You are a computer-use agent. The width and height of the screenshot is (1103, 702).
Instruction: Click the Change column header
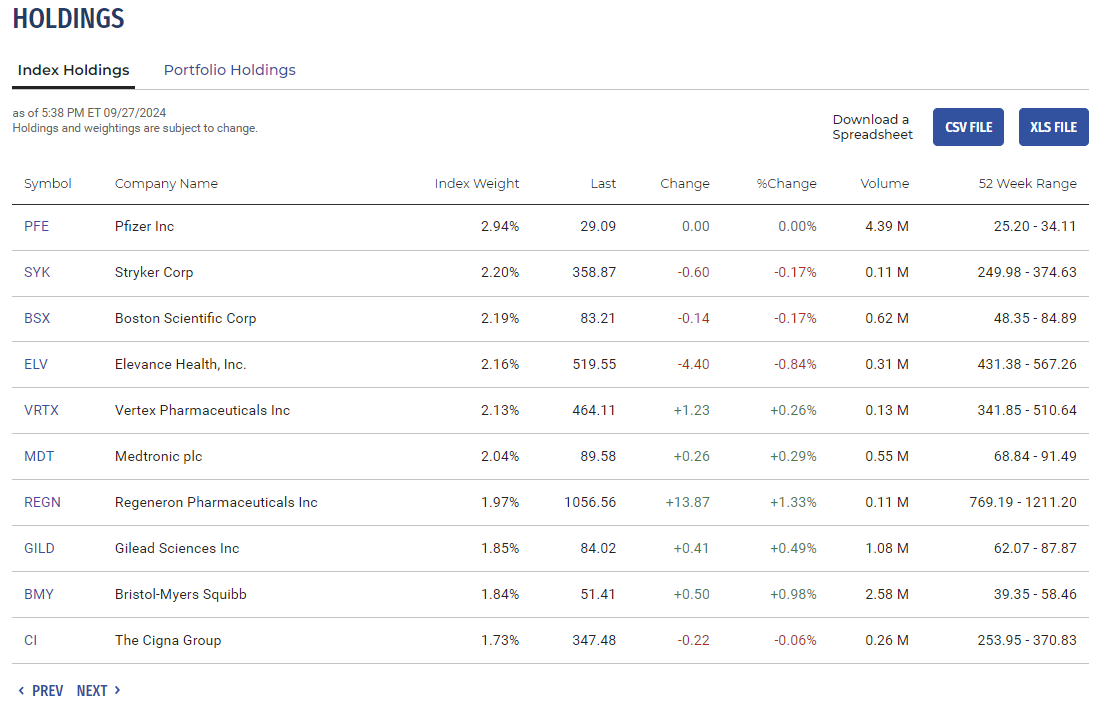(684, 184)
